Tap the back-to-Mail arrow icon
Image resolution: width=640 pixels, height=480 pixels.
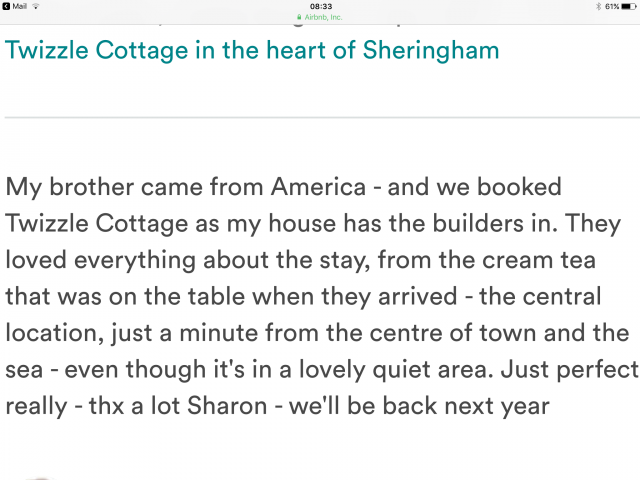click(7, 6)
